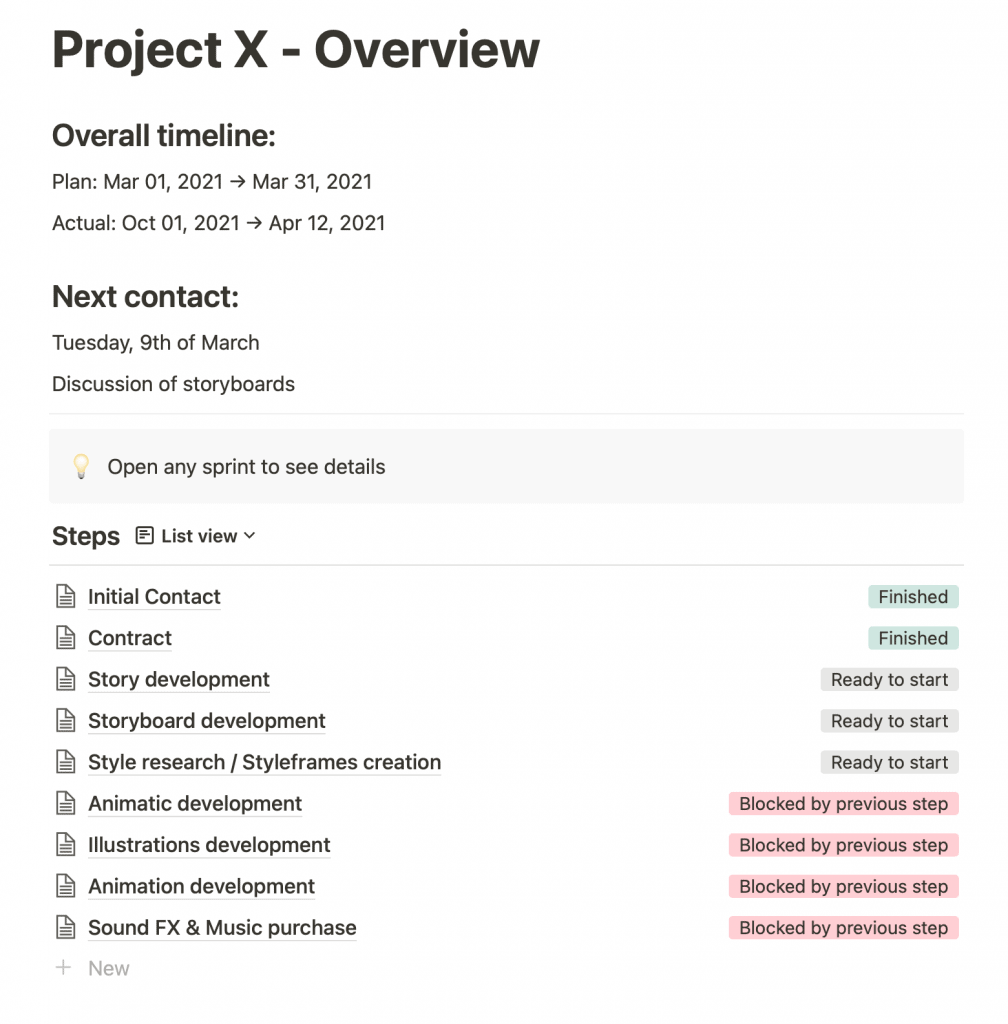
Task: Click the page icon beside Initial Contact
Action: pos(65,596)
